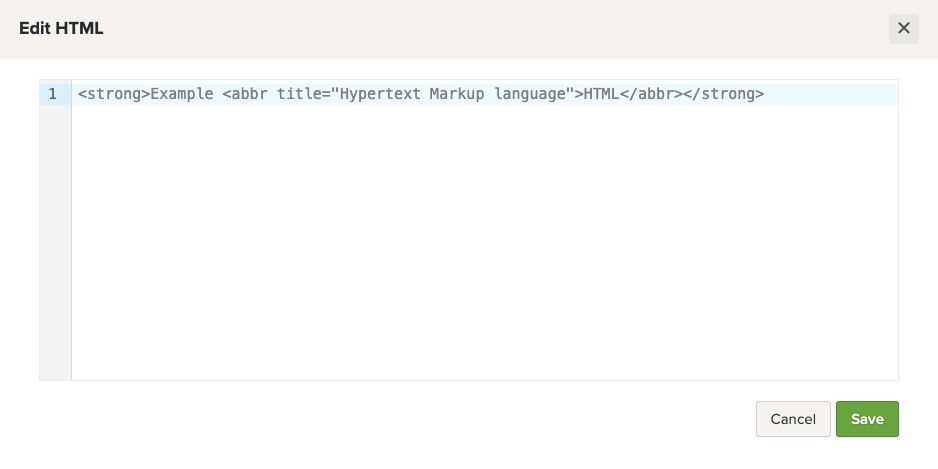Click the HTML text between abbr tags
The image size is (938, 469).
coord(601,94)
